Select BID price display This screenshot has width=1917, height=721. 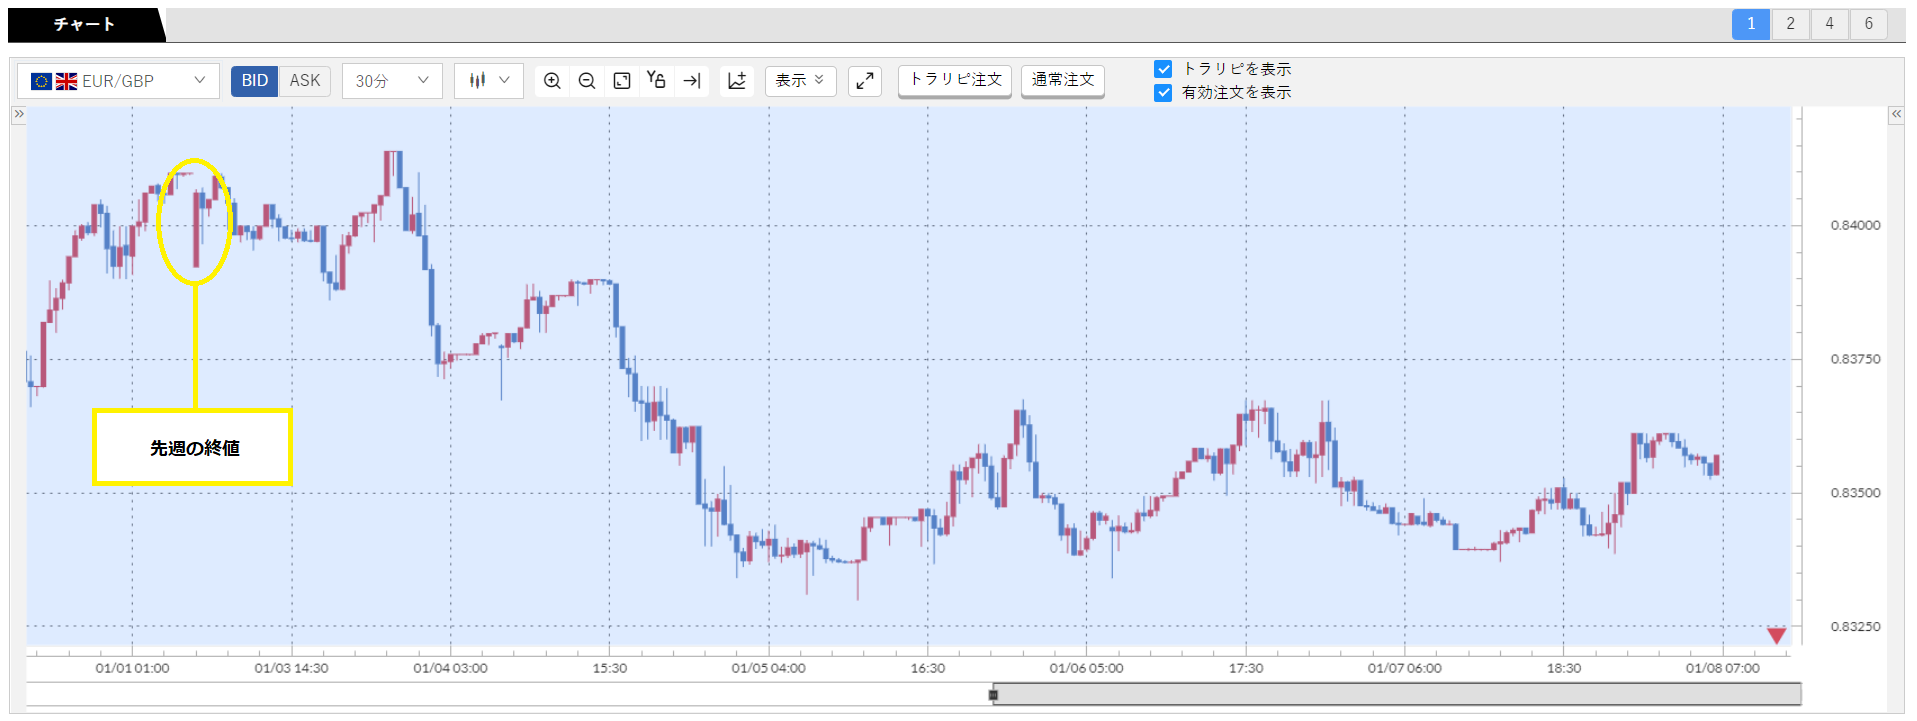coord(254,81)
